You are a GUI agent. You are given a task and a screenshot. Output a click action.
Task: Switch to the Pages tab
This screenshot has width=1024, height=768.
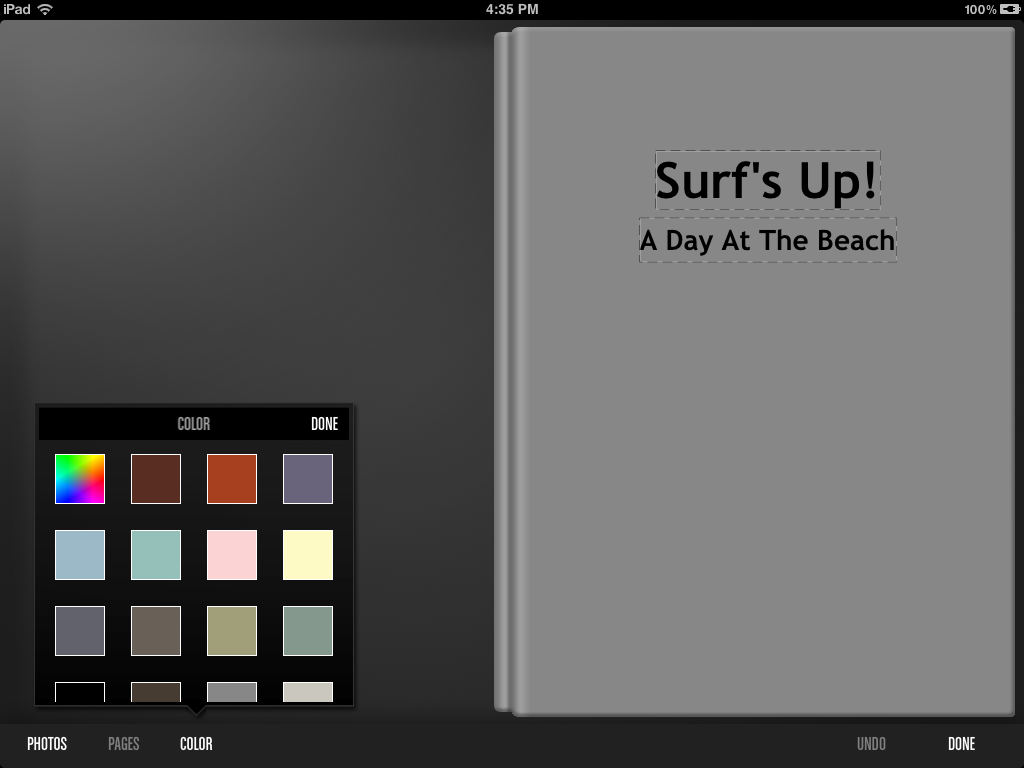(124, 744)
